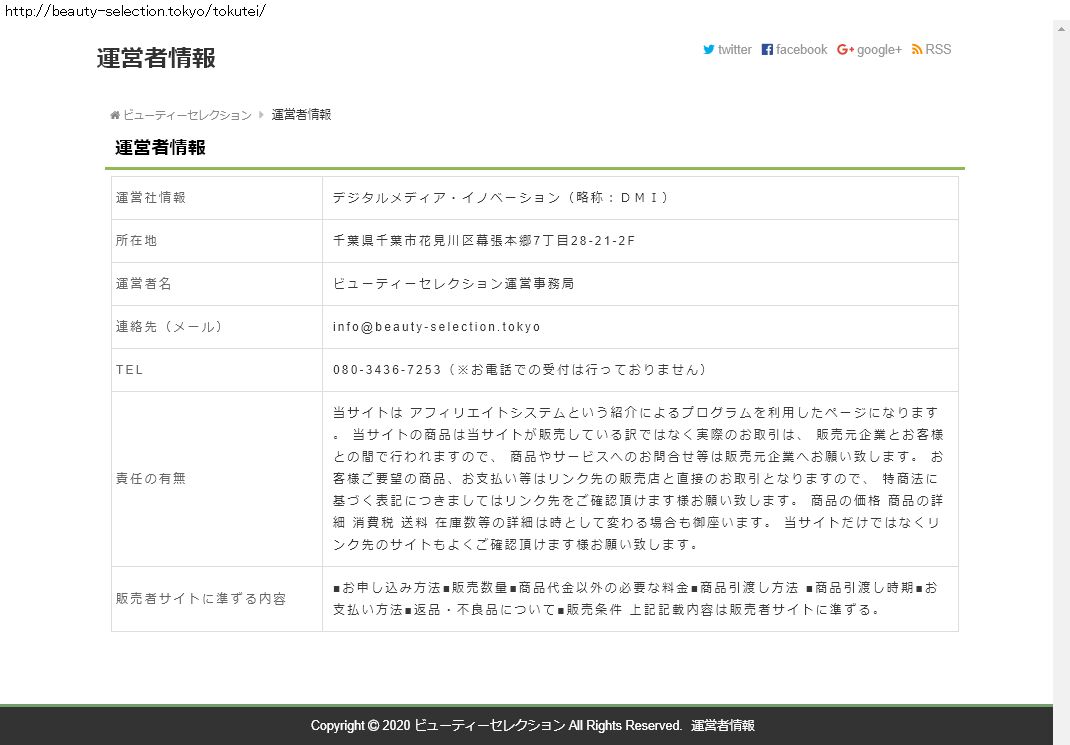The width and height of the screenshot is (1070, 745).
Task: Click the breadcrumb separator arrow
Action: [261, 115]
